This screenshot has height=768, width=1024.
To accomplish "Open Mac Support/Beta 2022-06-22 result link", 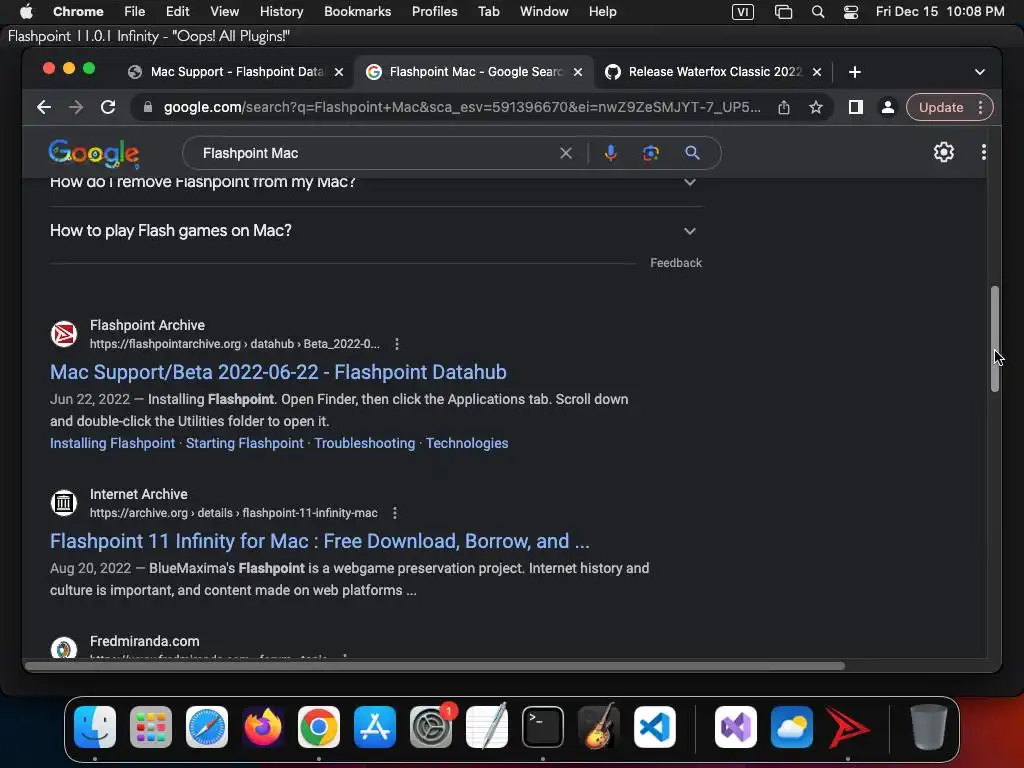I will 278,372.
